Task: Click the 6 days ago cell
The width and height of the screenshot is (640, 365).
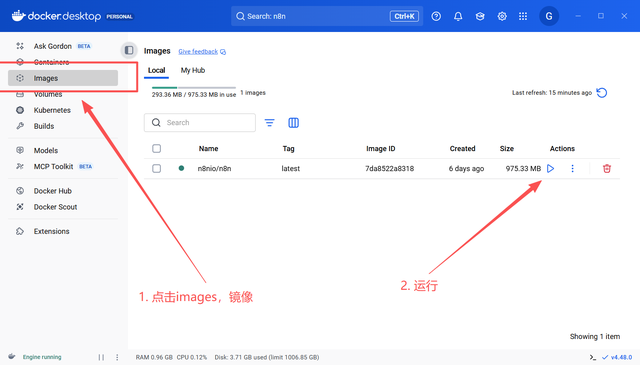Action: [466, 168]
